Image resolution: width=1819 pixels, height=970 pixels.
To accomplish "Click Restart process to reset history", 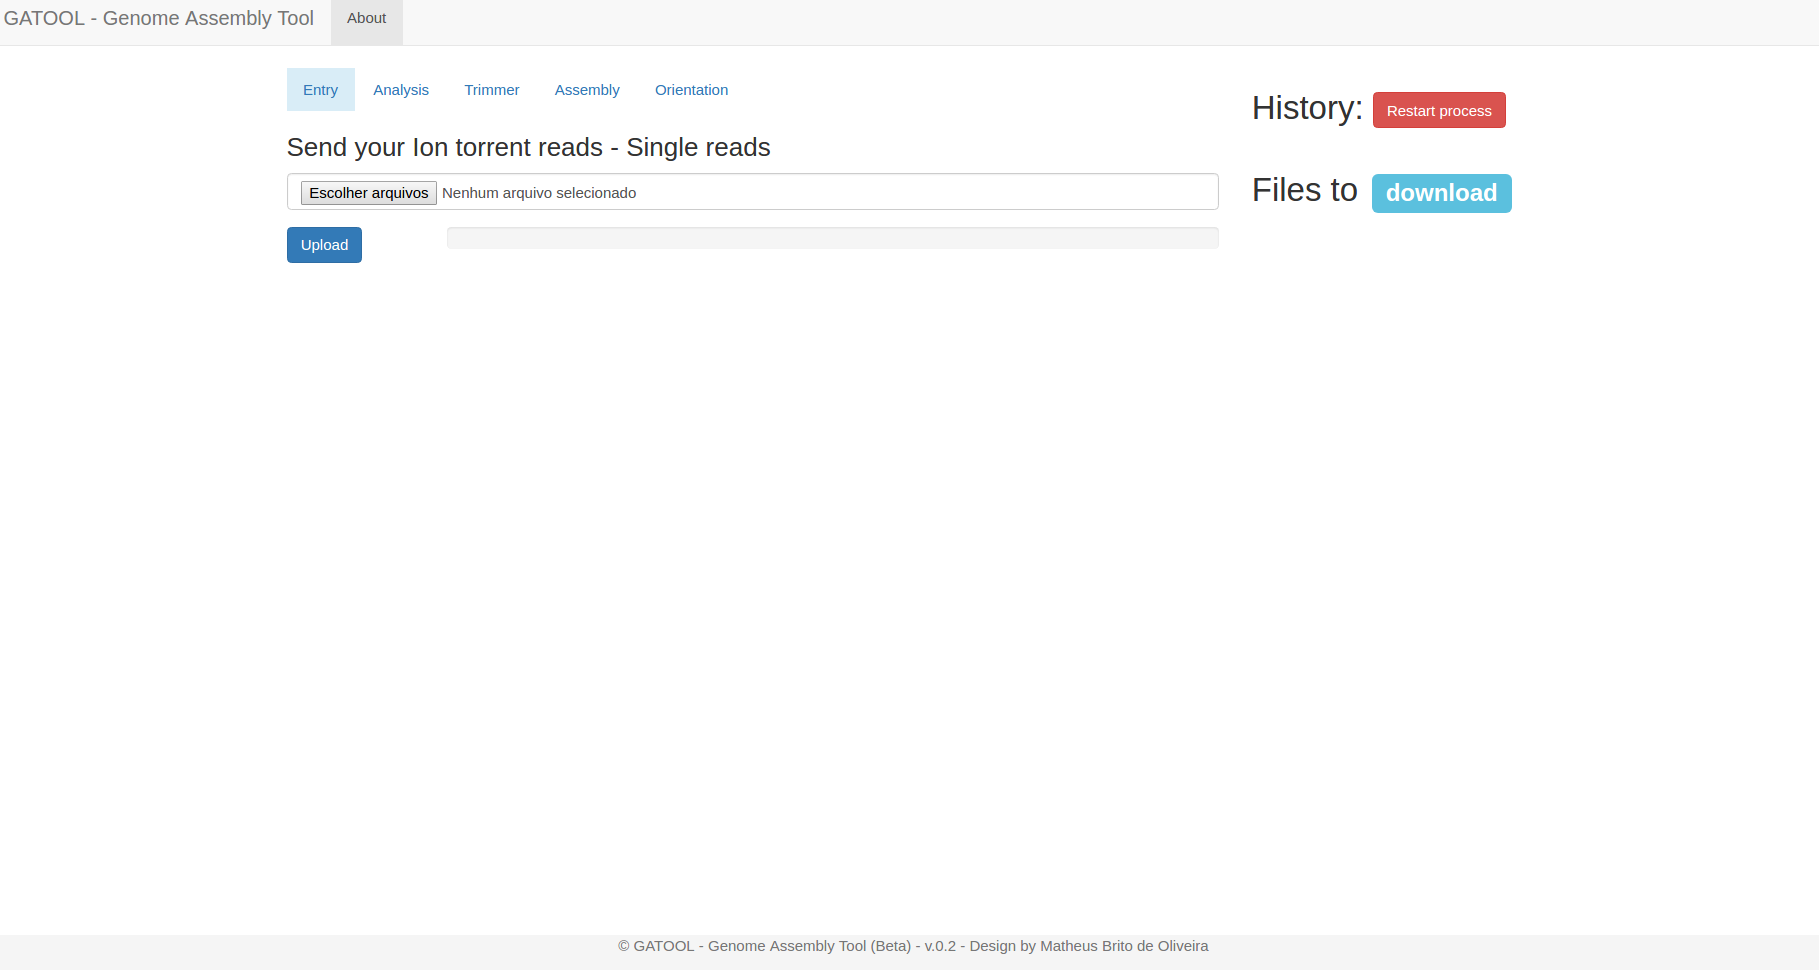I will (1439, 110).
